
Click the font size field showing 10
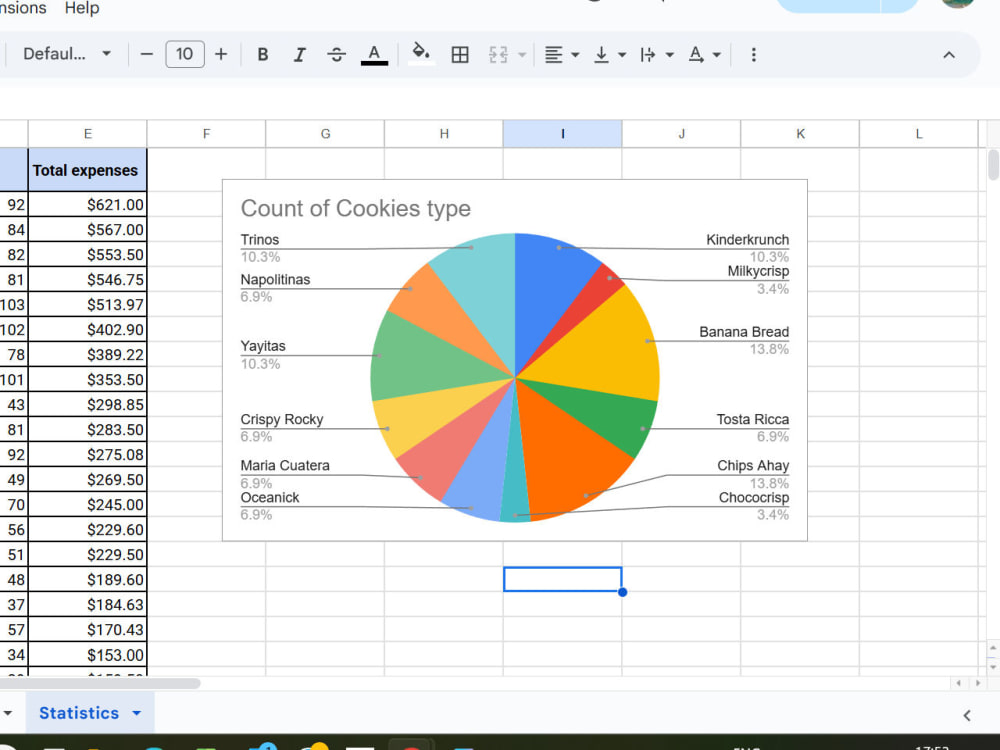click(x=185, y=54)
